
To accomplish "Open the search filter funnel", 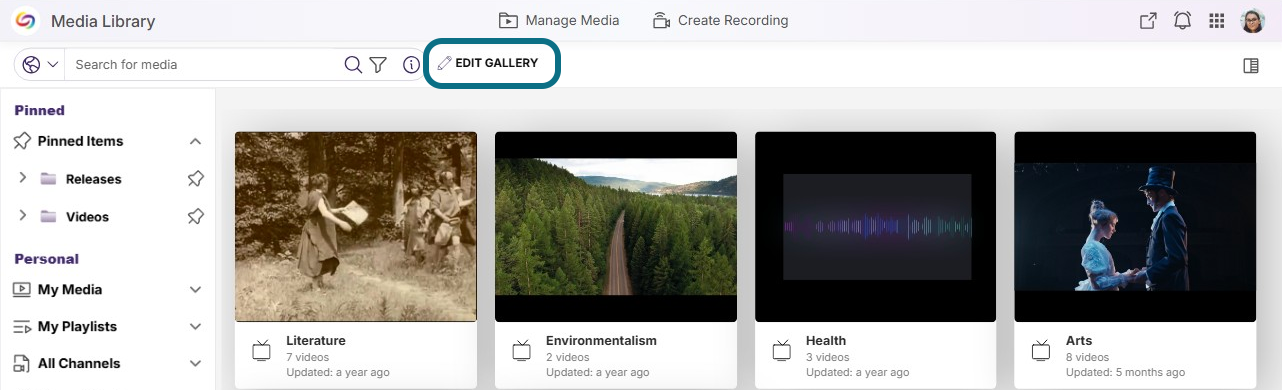I will (378, 64).
